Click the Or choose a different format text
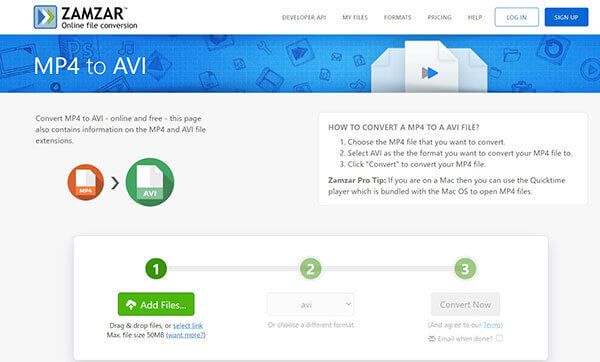600x362 pixels. coord(311,325)
